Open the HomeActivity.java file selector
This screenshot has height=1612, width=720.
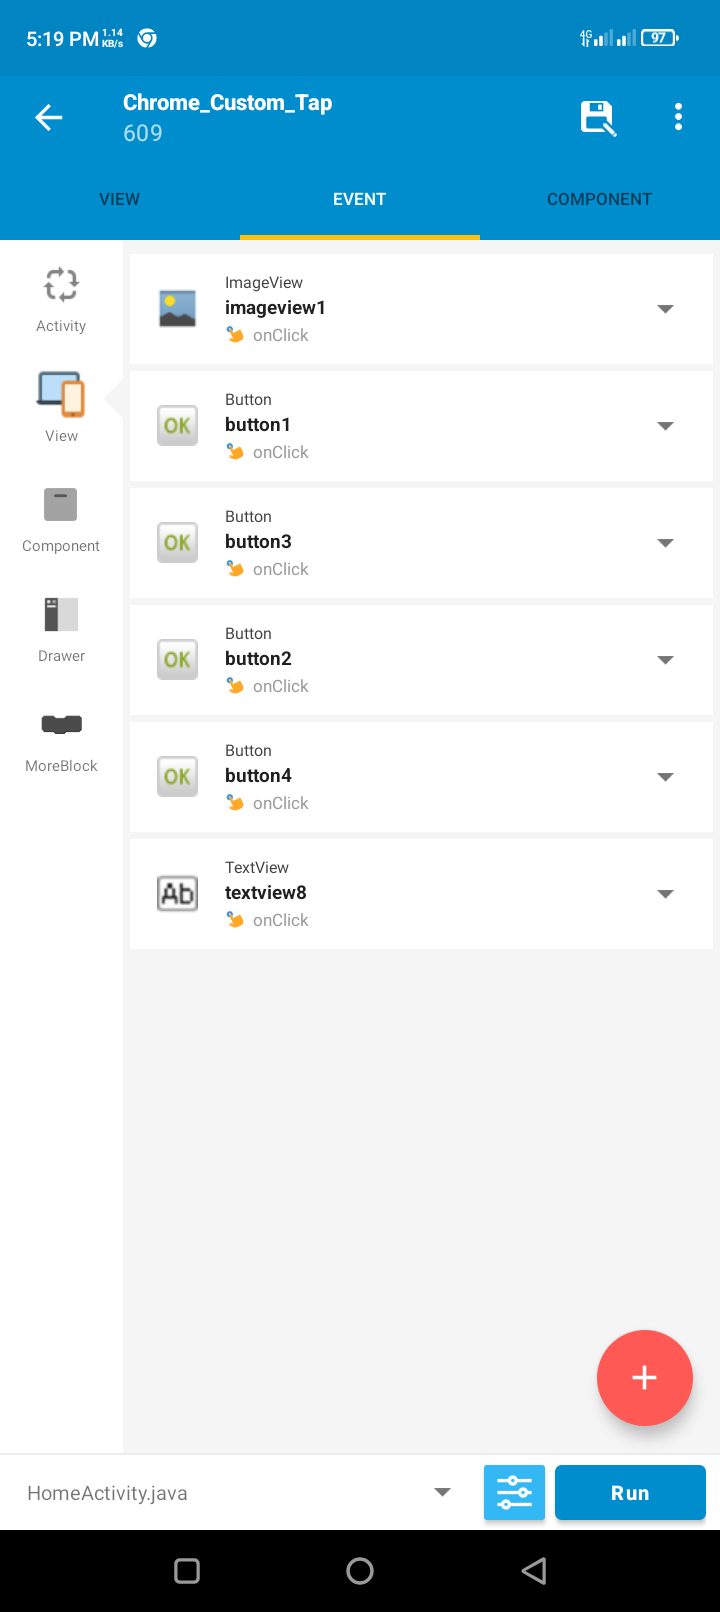click(x=240, y=1492)
